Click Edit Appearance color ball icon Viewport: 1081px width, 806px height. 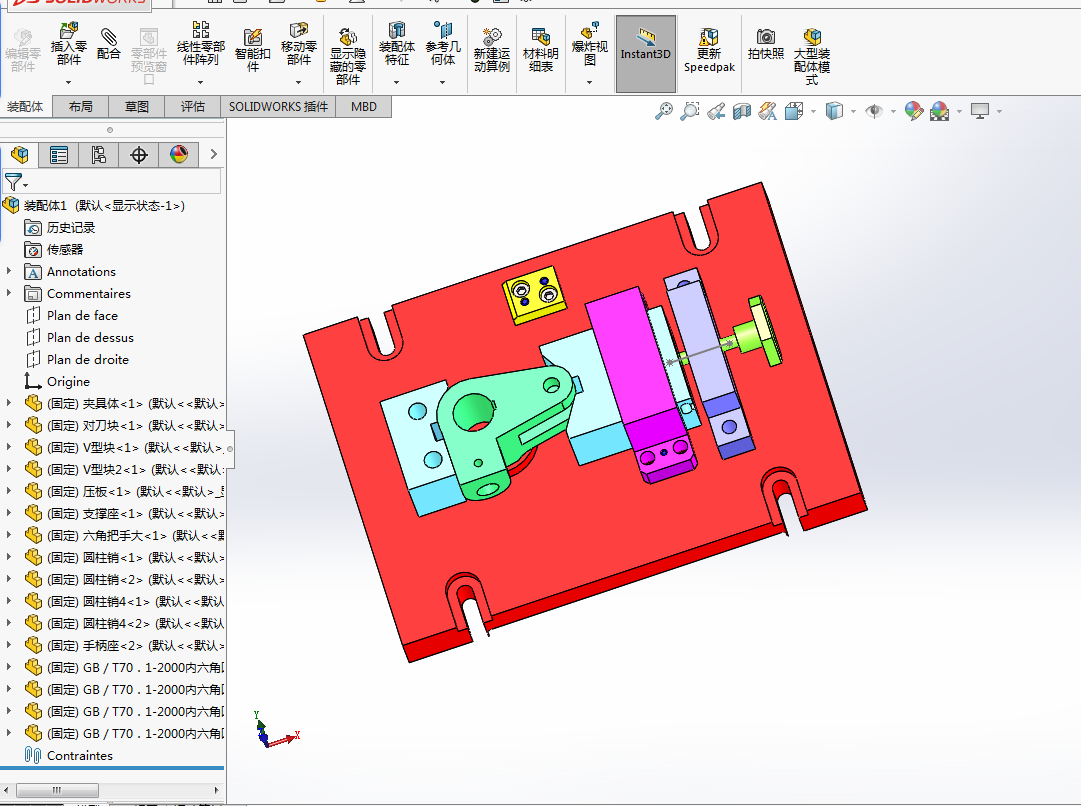pos(913,111)
